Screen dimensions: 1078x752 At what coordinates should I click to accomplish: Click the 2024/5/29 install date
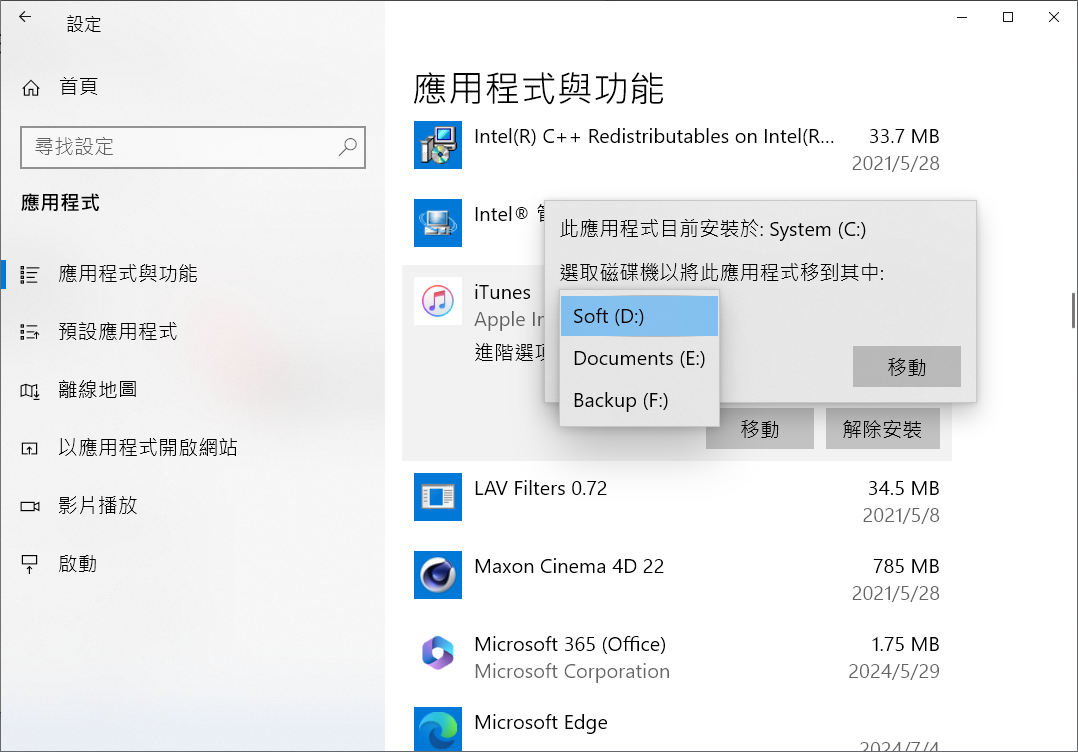click(894, 671)
